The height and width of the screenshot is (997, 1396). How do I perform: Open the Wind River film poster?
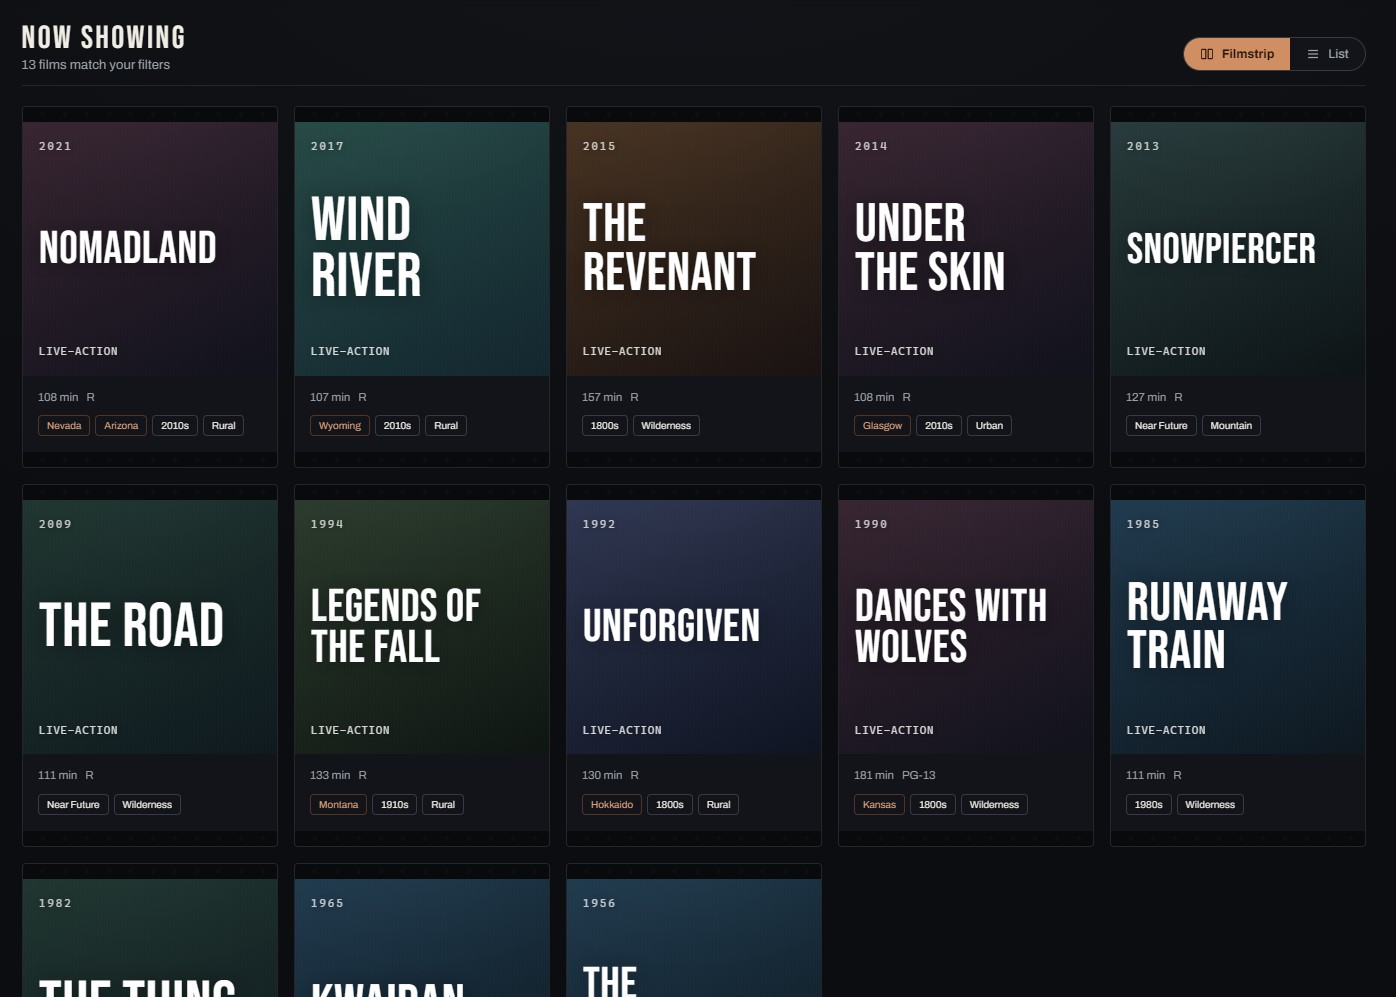point(422,249)
